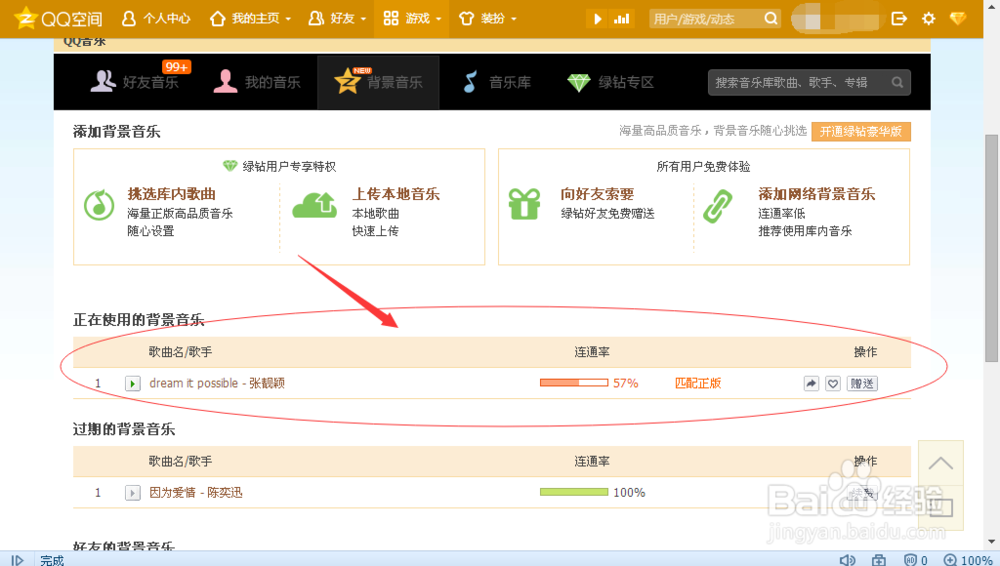Open settings gear icon in top bar
Image resolution: width=1000 pixels, height=566 pixels.
pos(929,19)
